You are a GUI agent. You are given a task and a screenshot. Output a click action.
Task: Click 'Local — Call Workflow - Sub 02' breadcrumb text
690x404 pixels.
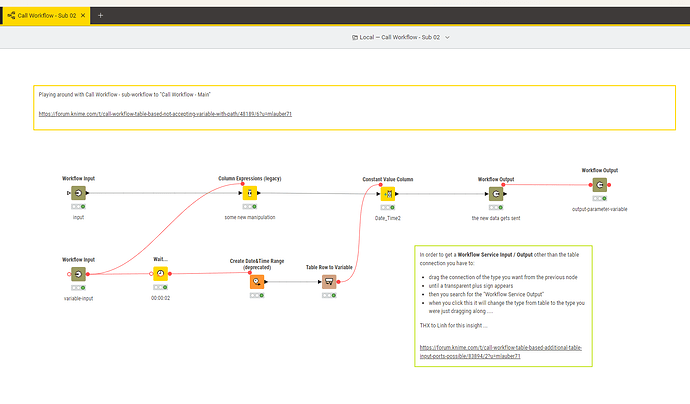pyautogui.click(x=400, y=37)
